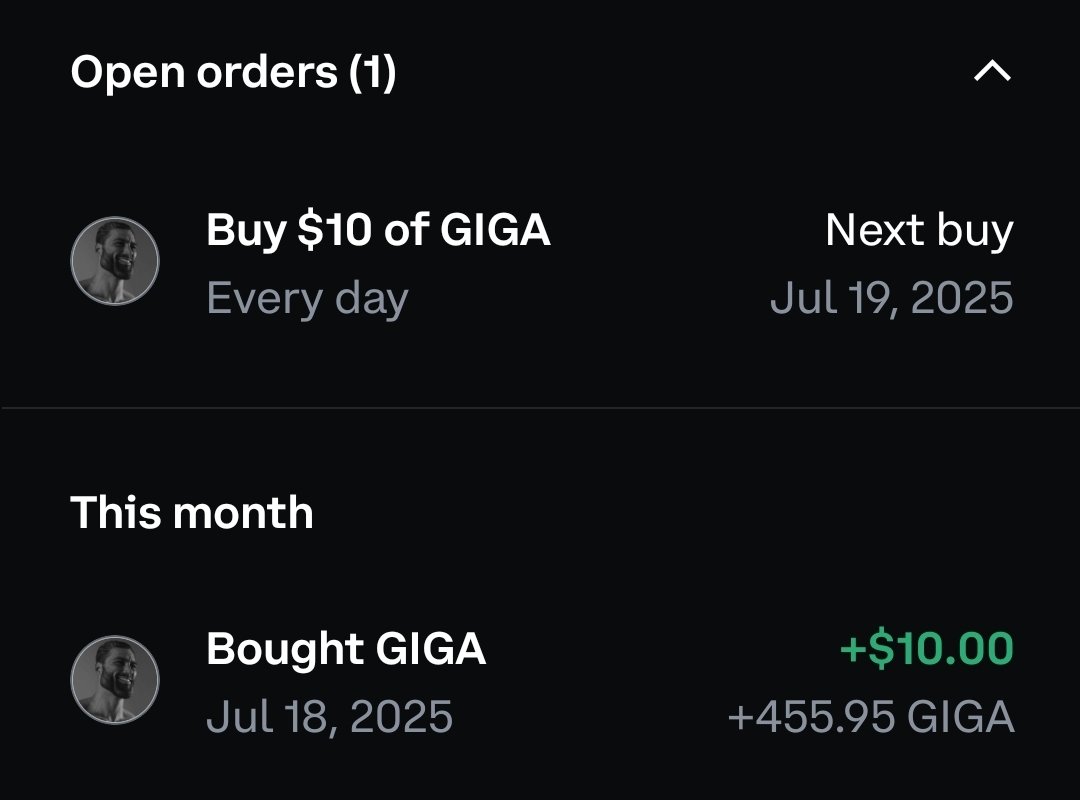
Task: Tap the Next buy label
Action: (x=920, y=231)
